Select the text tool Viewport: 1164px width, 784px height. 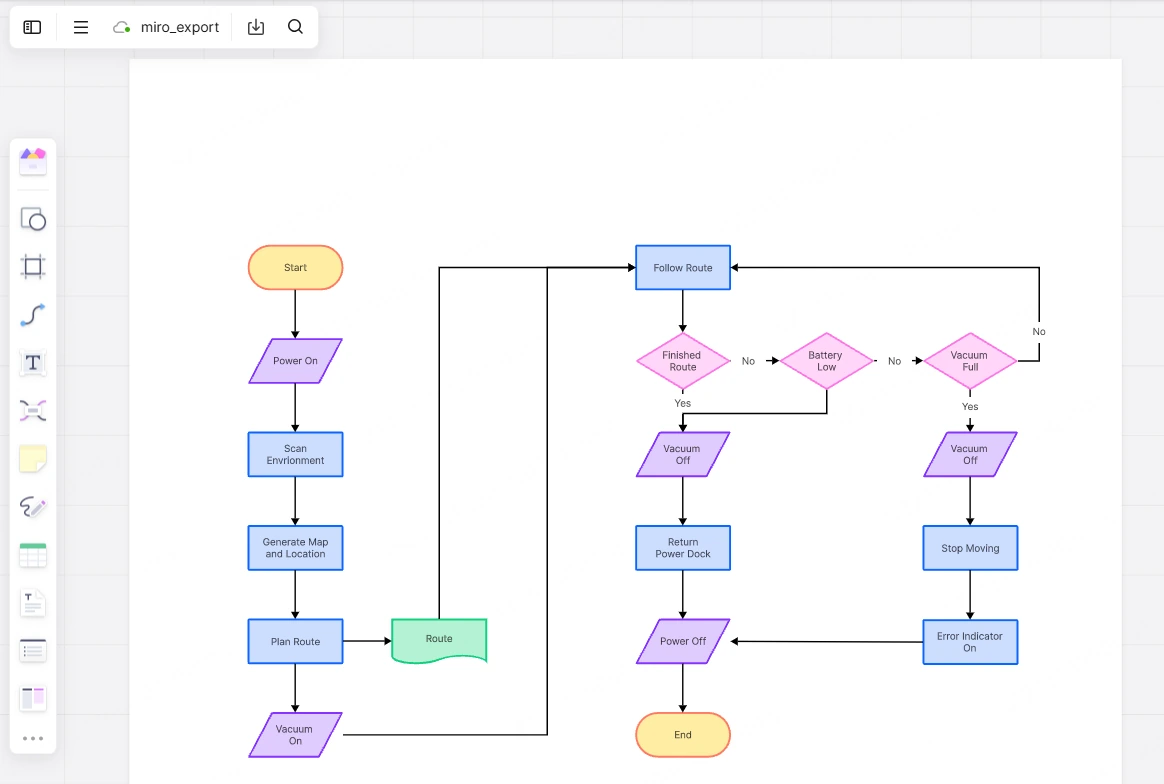33,363
